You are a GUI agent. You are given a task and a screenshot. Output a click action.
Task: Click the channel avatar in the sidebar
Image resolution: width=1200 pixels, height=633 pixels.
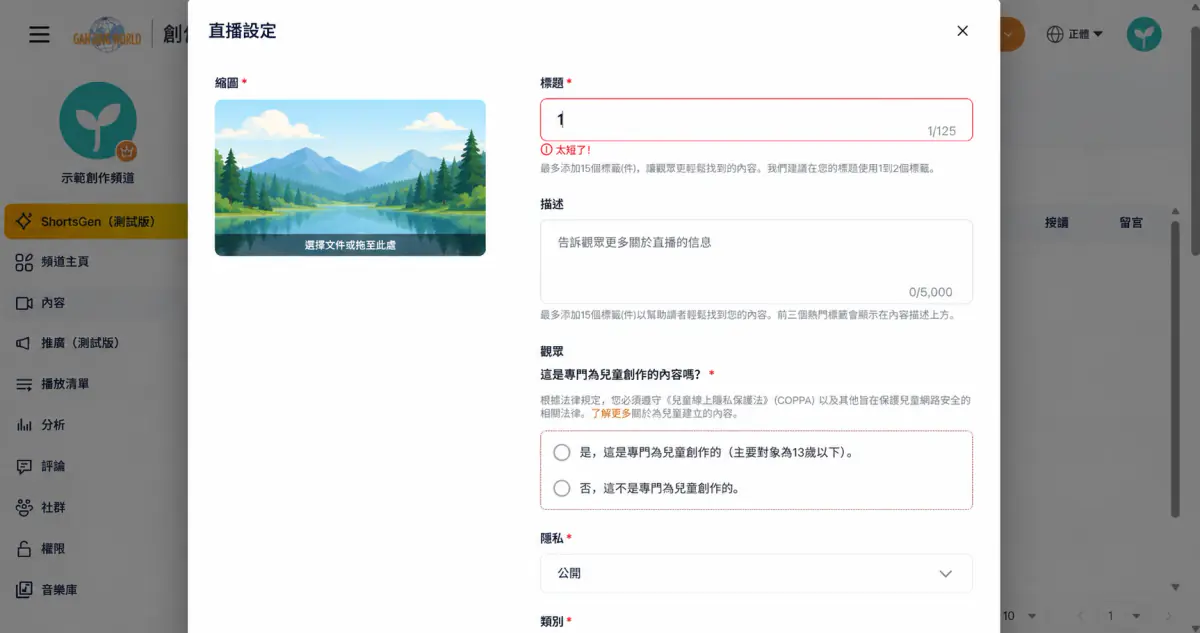tap(98, 121)
